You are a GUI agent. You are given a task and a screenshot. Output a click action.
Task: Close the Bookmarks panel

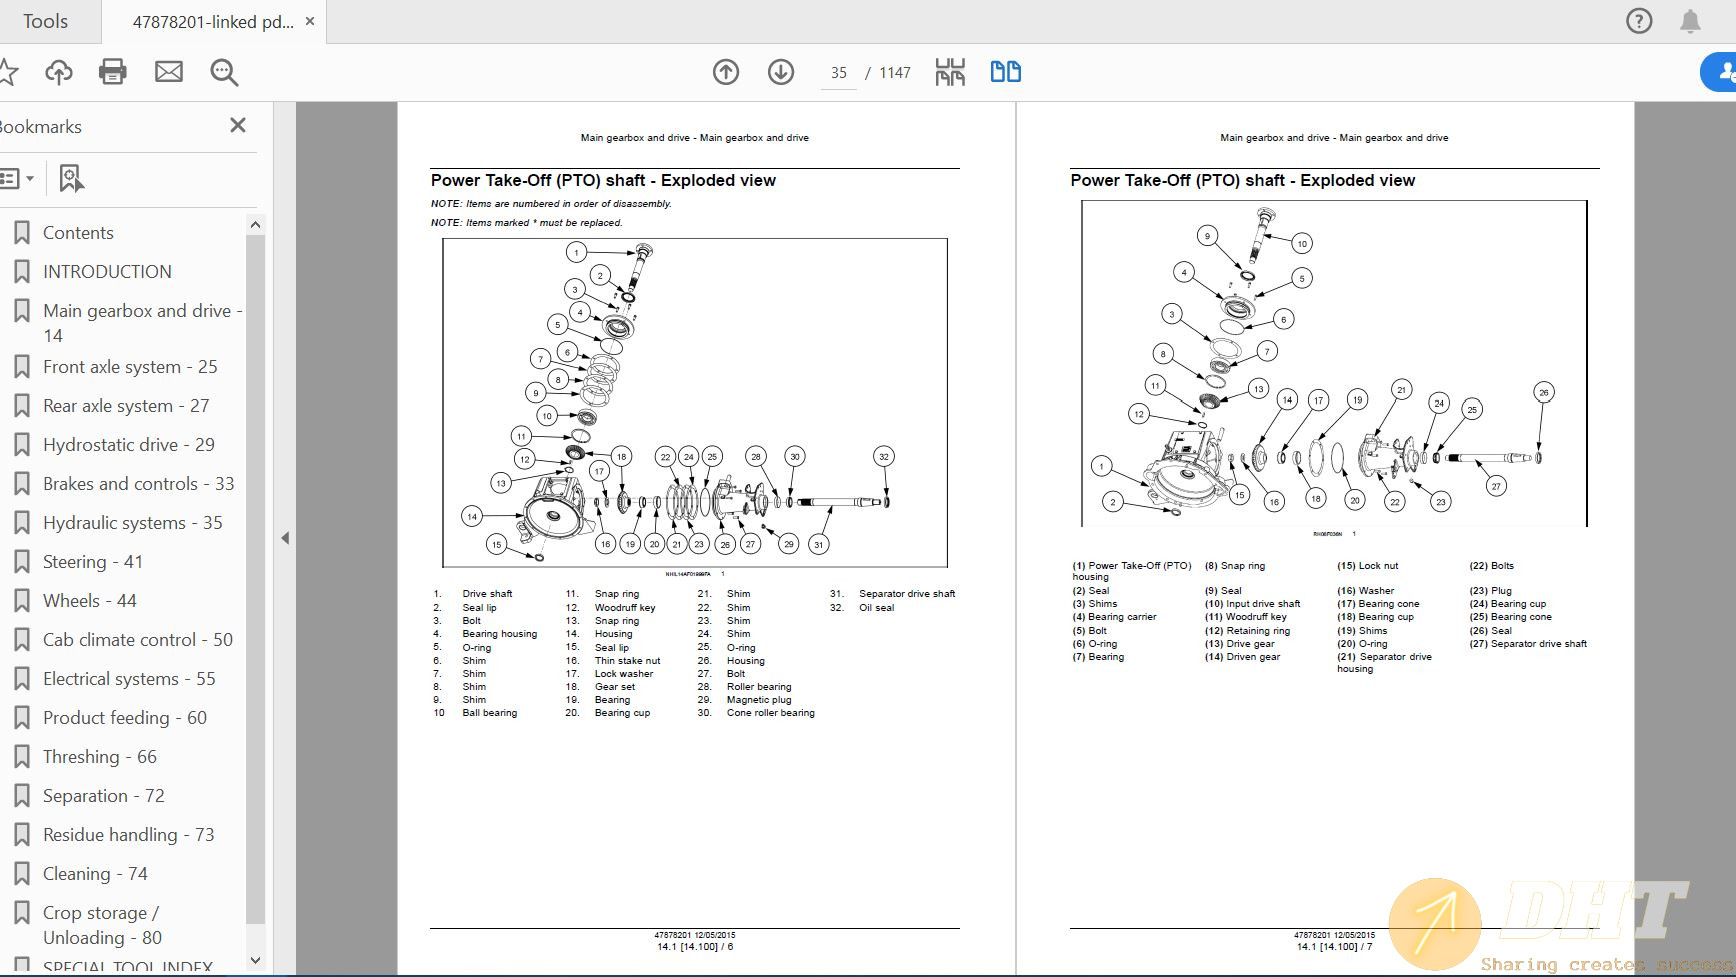coord(237,125)
